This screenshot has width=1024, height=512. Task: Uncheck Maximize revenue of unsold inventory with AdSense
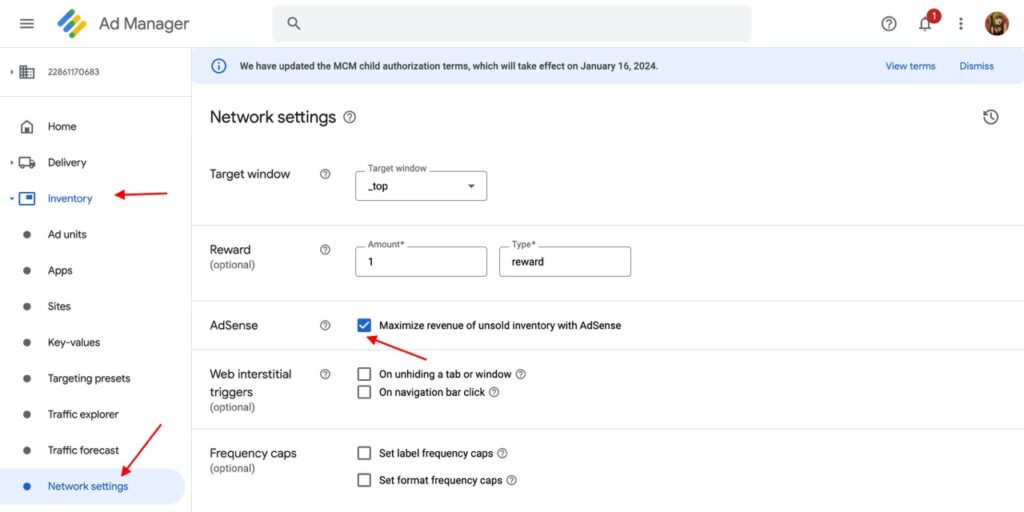(x=364, y=325)
